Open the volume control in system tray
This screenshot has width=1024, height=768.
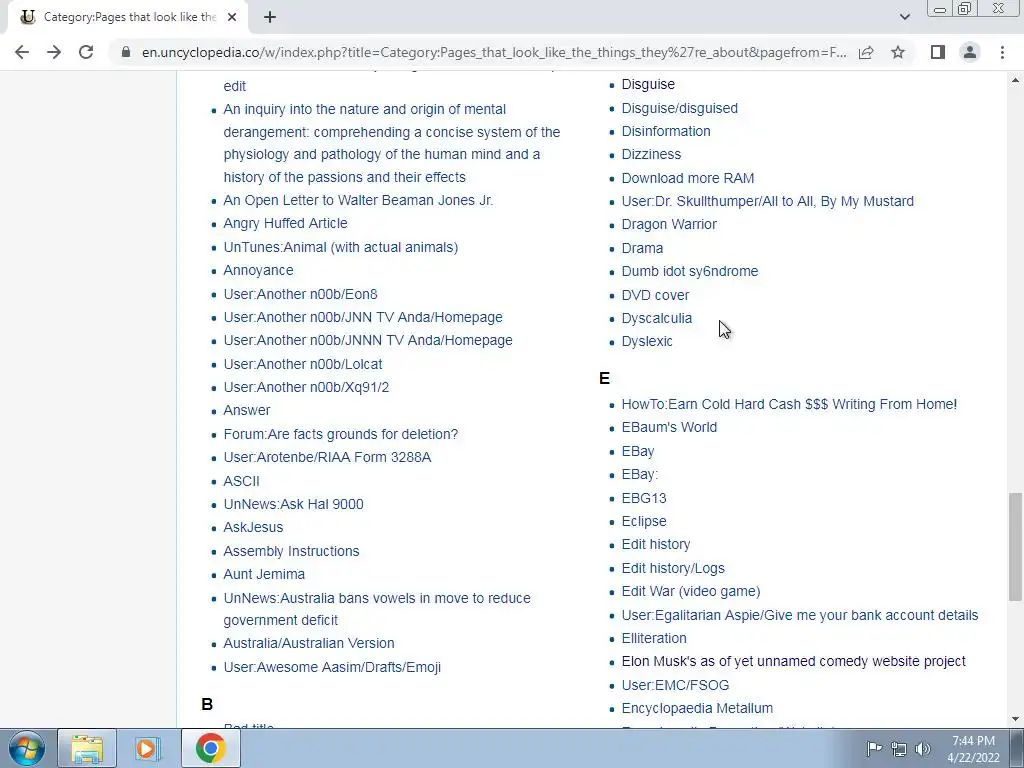[x=923, y=749]
